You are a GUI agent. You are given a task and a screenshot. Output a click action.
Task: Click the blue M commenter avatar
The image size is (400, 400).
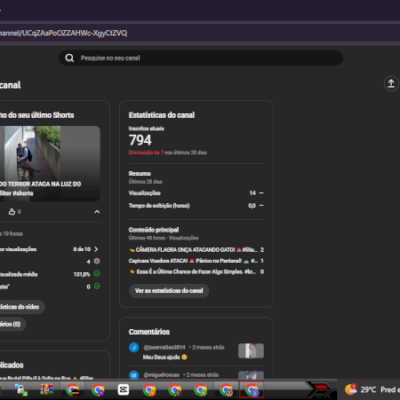point(134,375)
